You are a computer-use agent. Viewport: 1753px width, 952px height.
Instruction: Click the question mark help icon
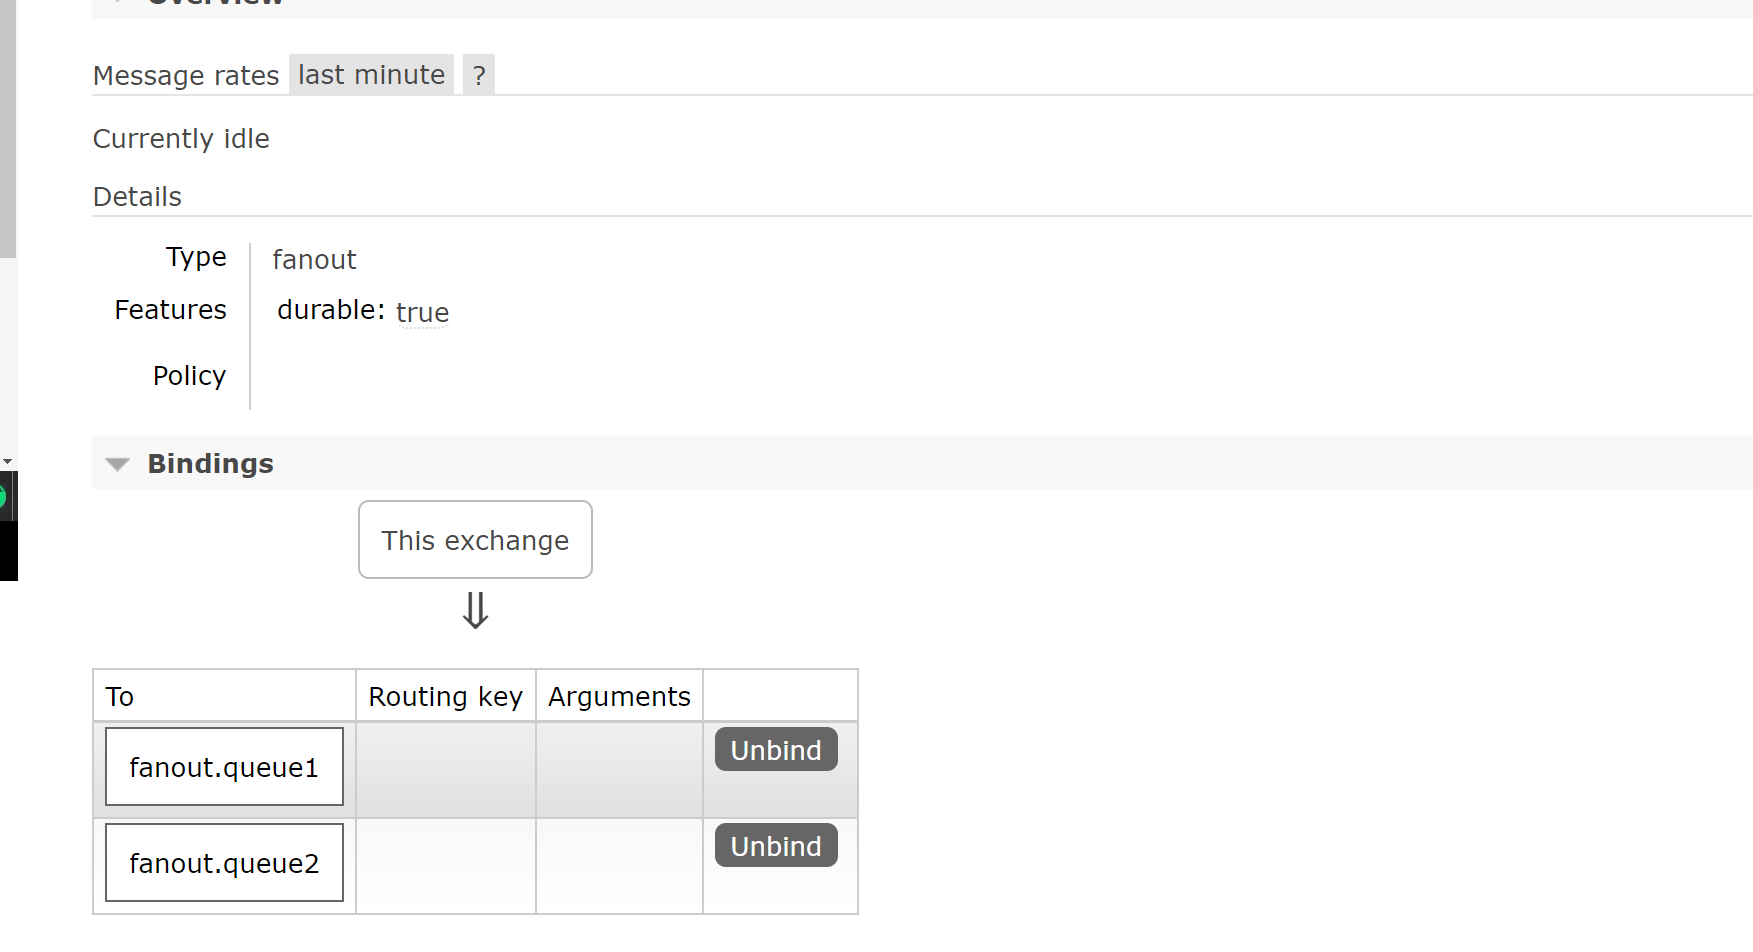click(x=479, y=75)
